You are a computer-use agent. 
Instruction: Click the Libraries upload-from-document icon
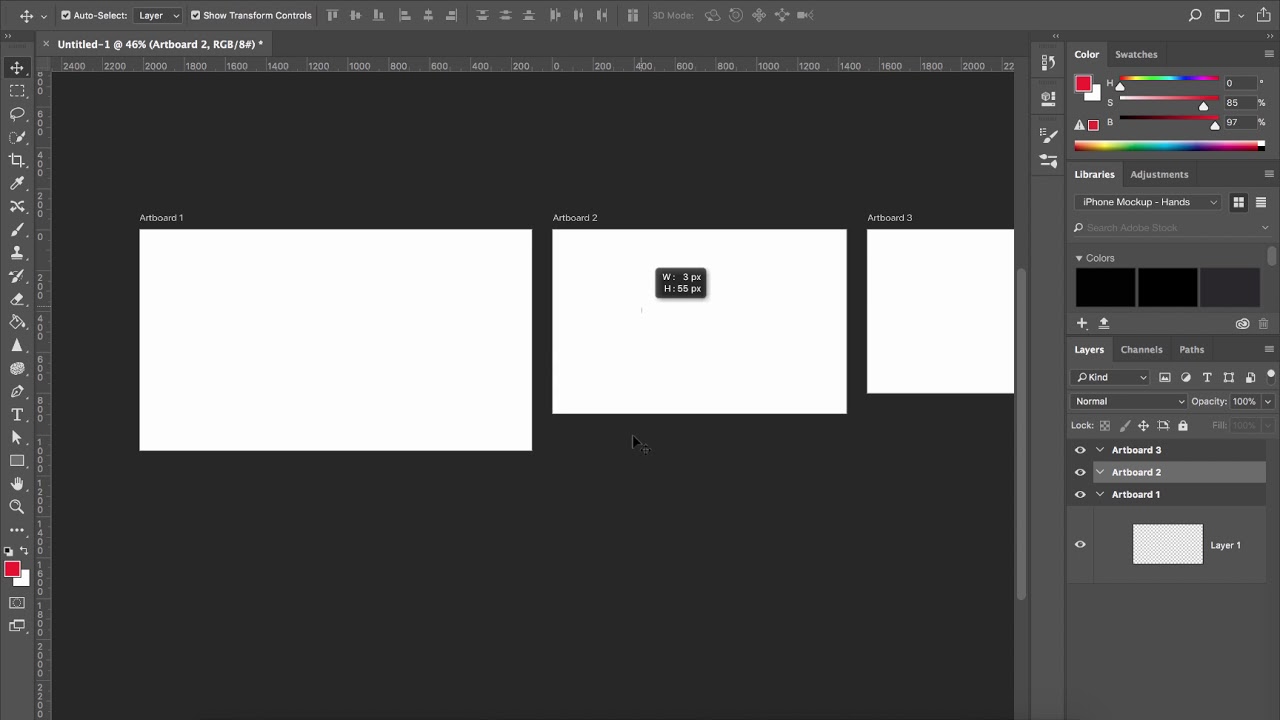(1104, 323)
